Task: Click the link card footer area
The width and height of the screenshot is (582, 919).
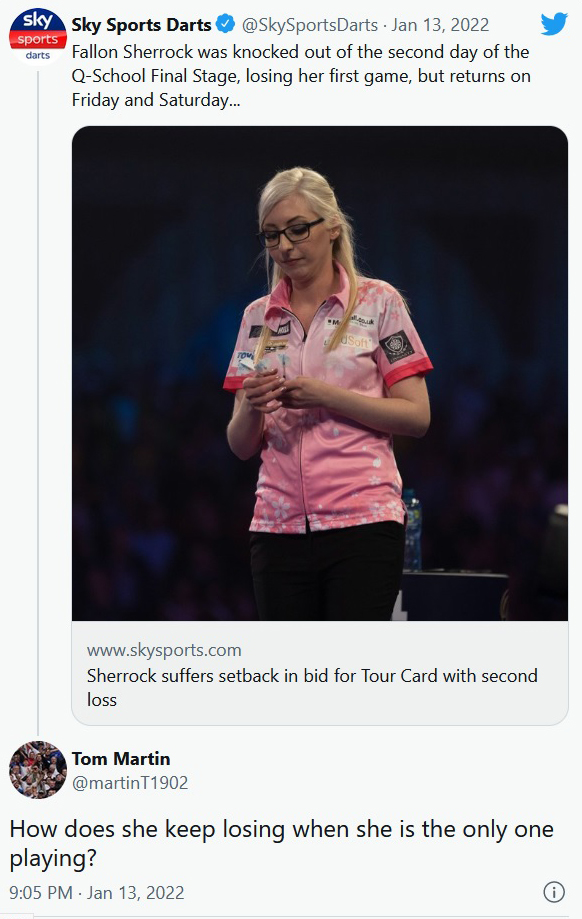Action: pyautogui.click(x=320, y=673)
